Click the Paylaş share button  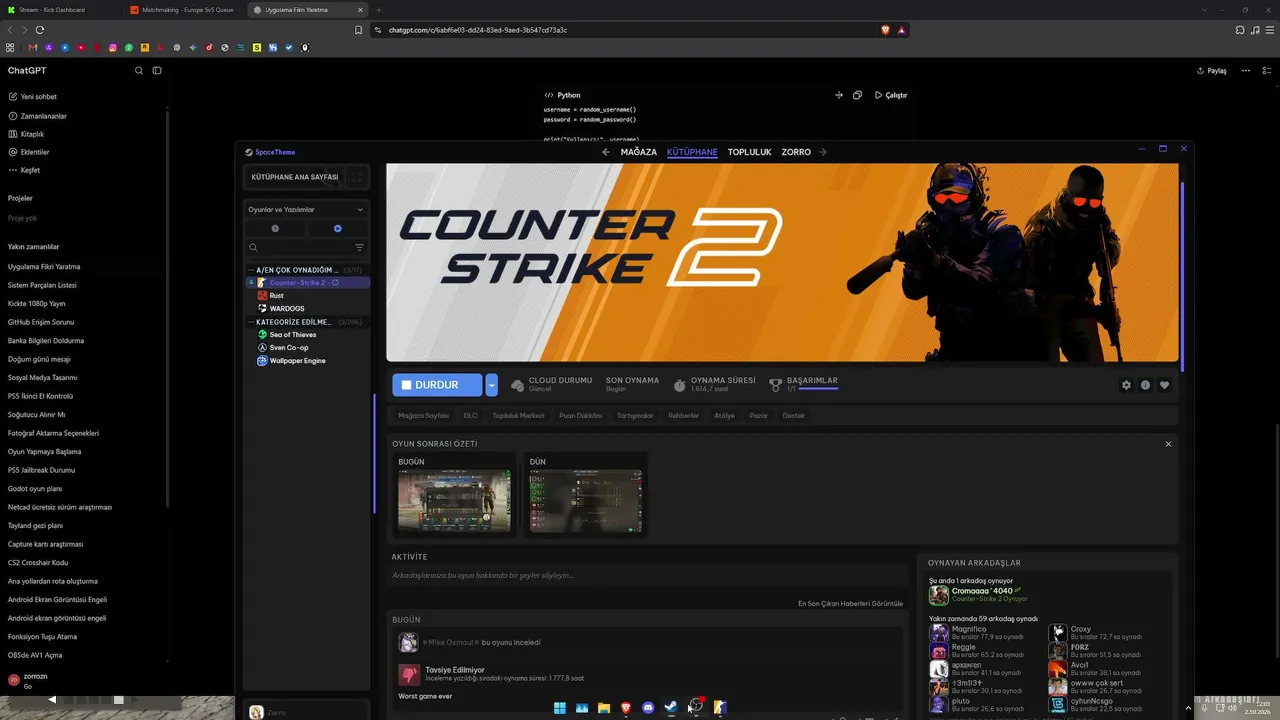point(1211,71)
